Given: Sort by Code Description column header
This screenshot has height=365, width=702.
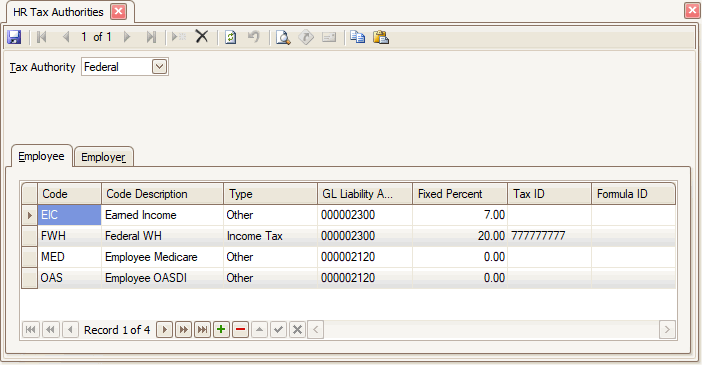Looking at the screenshot, I should 163,194.
